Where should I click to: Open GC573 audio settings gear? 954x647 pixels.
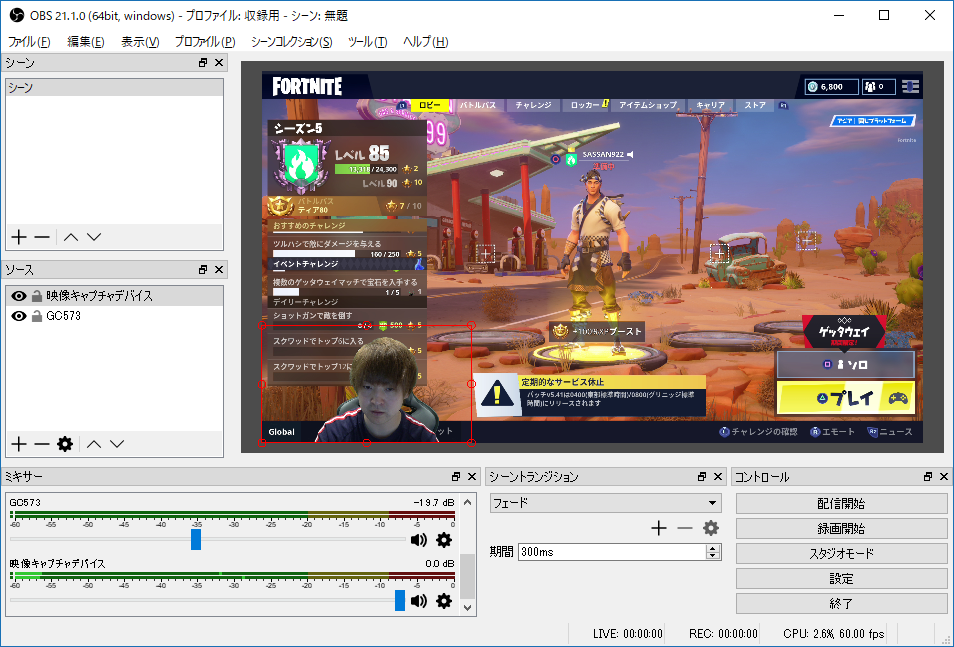pos(444,540)
